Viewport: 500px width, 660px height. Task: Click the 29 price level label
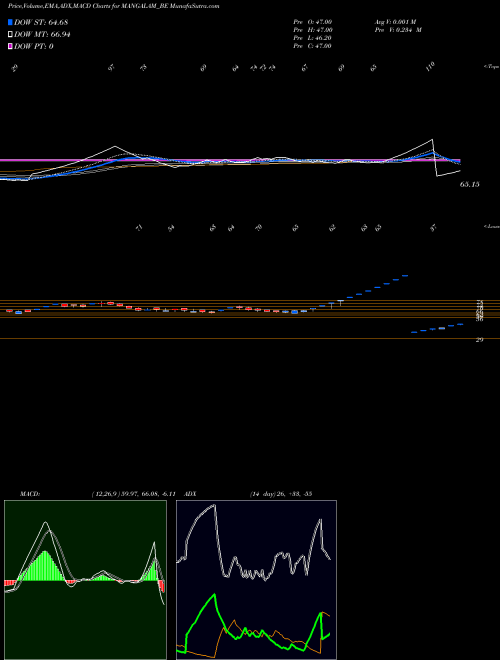(479, 340)
